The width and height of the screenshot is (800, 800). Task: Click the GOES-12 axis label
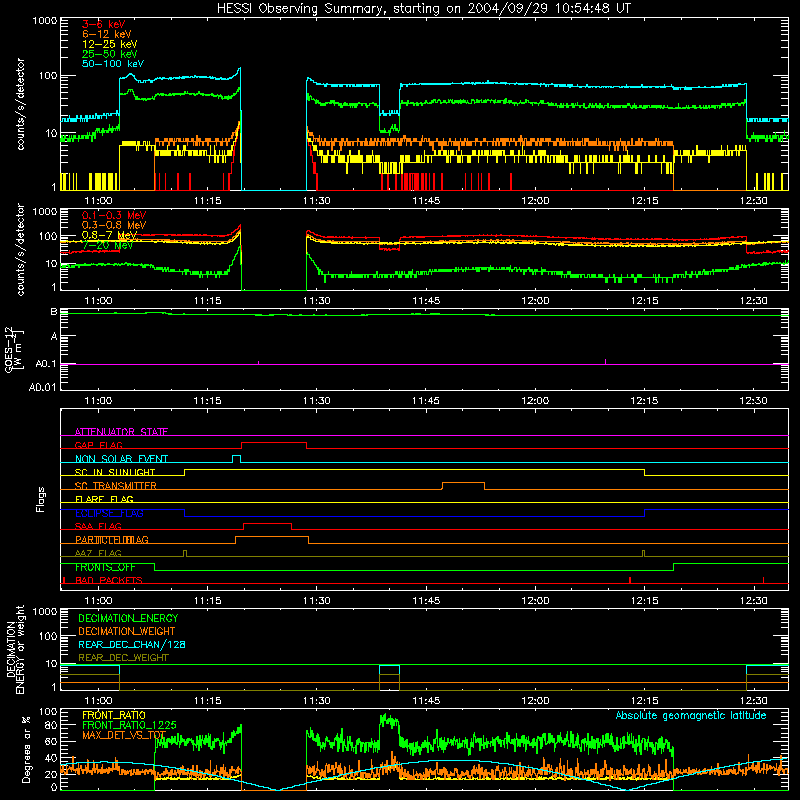(x=14, y=350)
